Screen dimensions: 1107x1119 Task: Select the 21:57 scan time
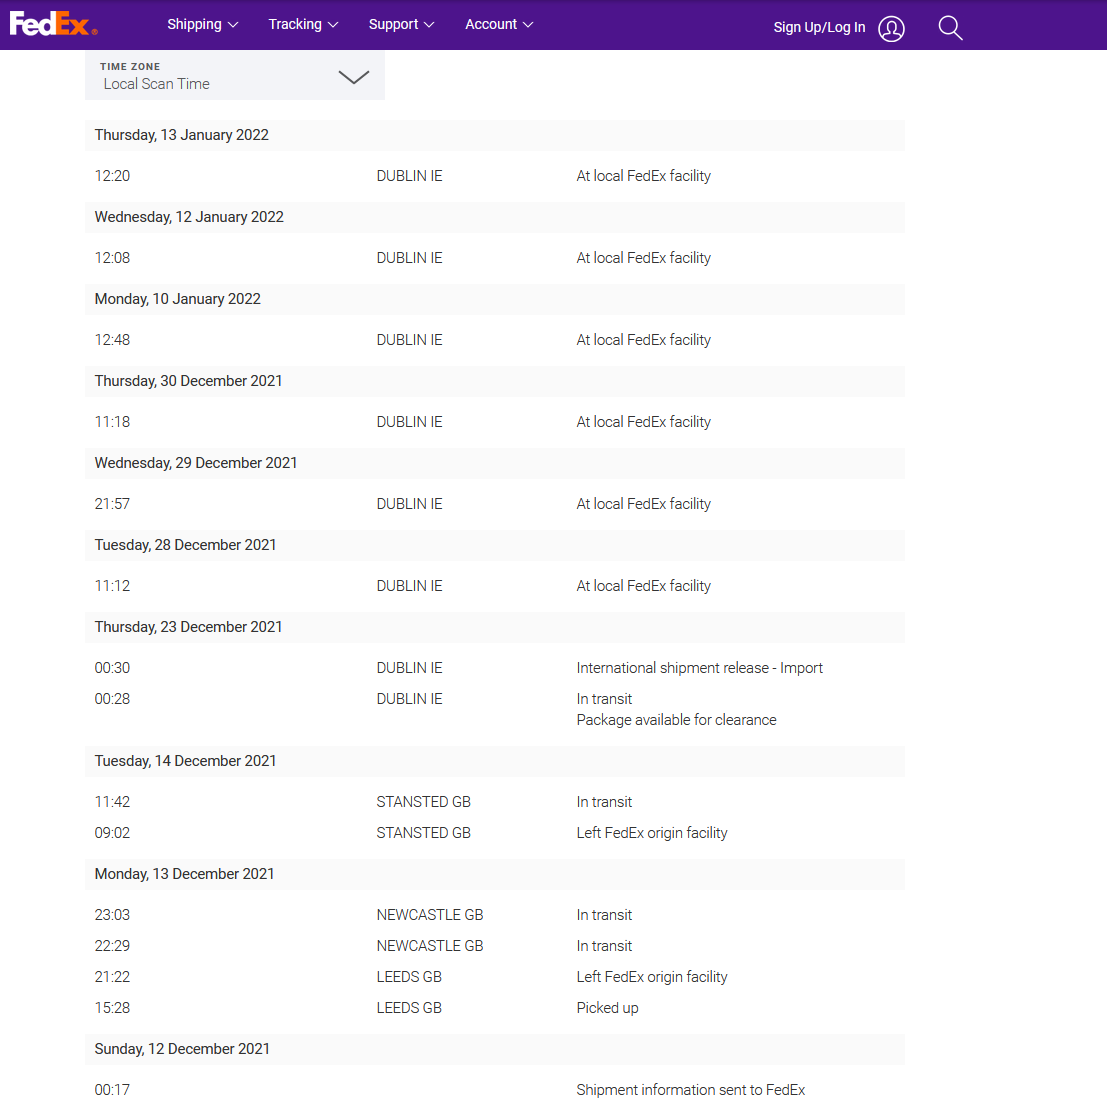(112, 504)
